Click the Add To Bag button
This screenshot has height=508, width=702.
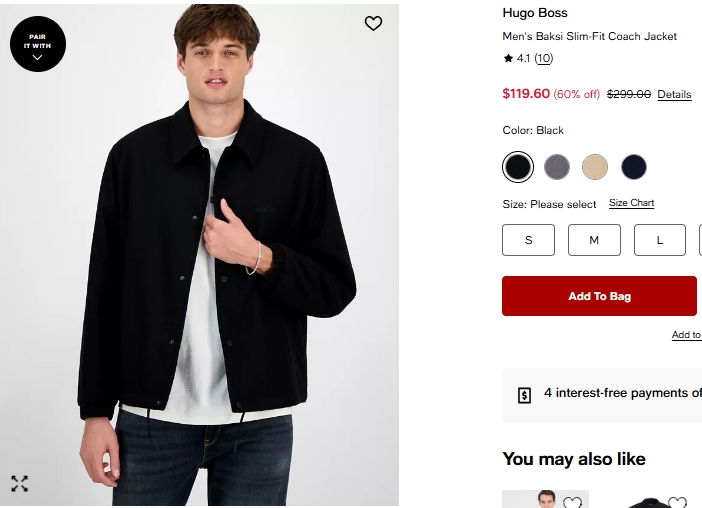point(599,296)
